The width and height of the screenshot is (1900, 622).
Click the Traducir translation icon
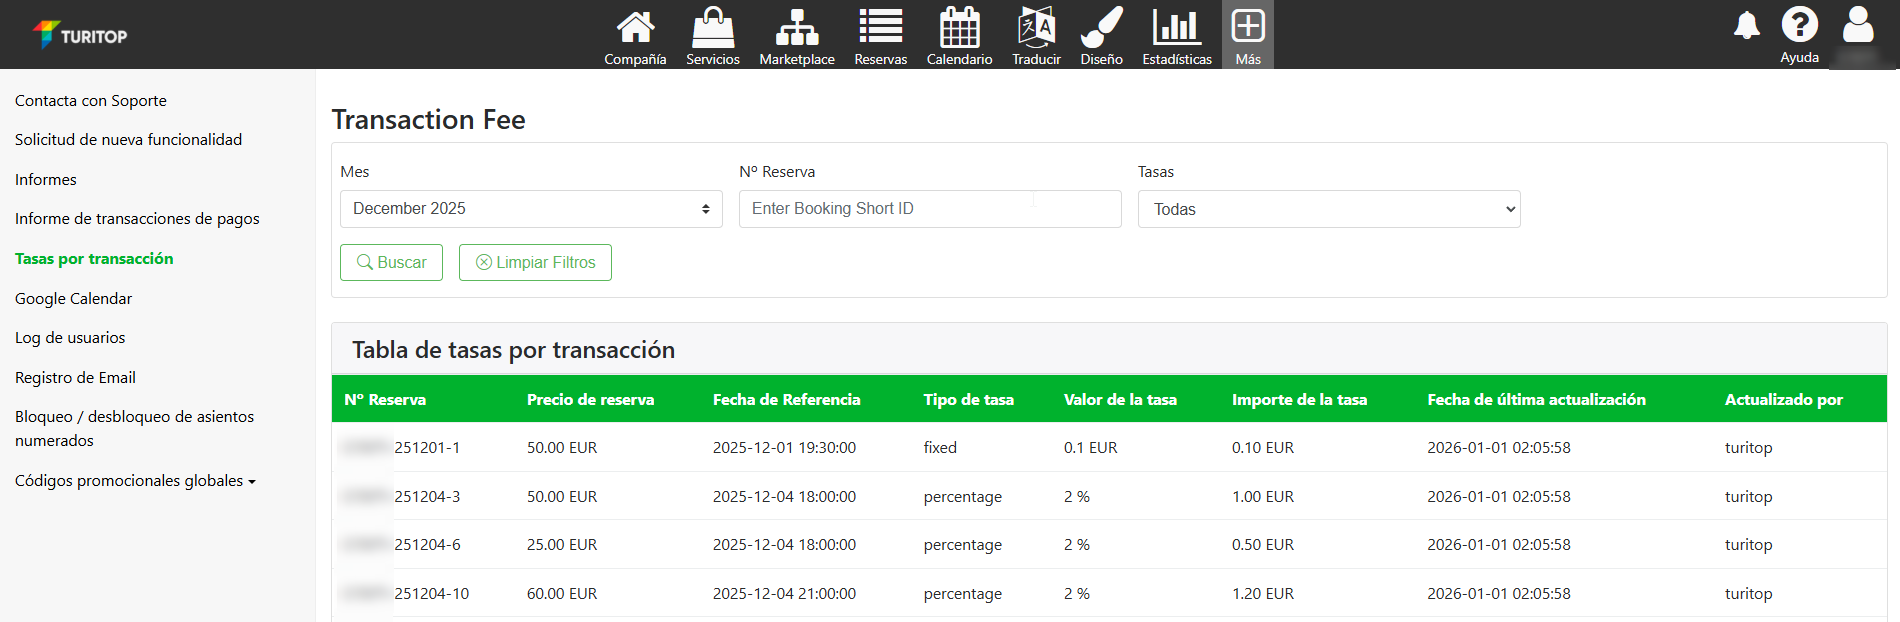pyautogui.click(x=1036, y=28)
